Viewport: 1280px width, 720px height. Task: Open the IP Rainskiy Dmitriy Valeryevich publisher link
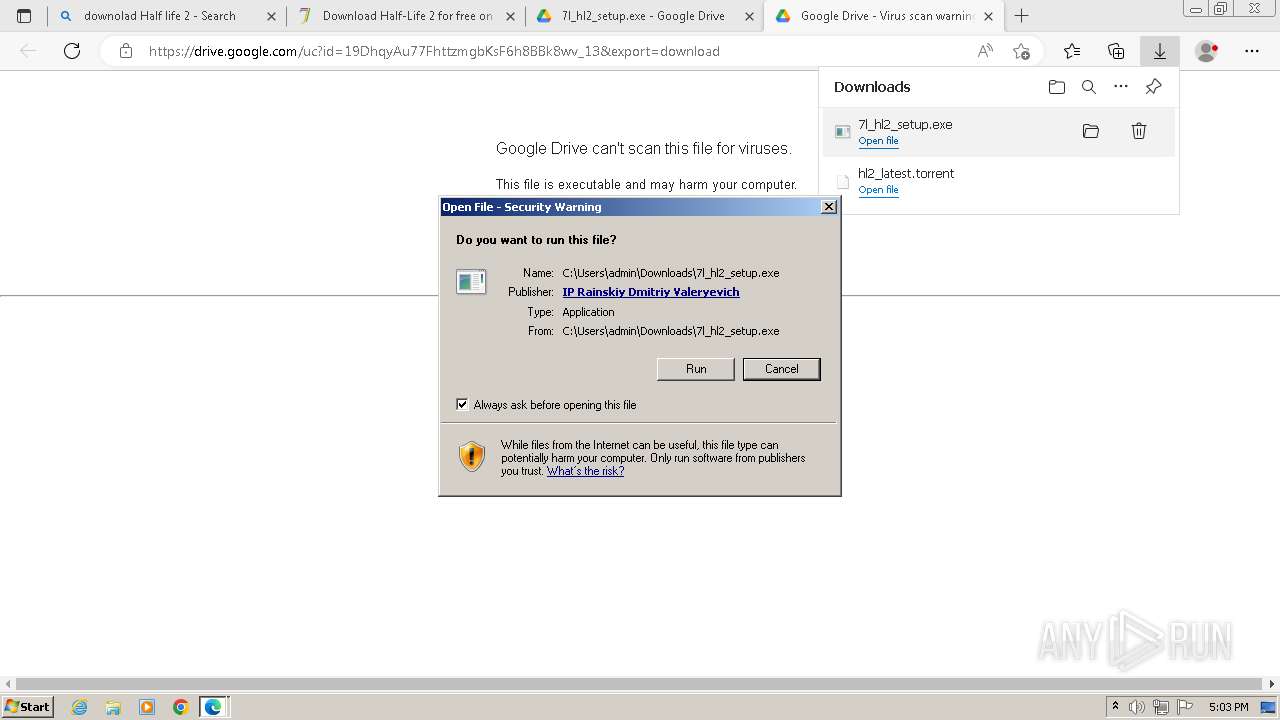click(651, 292)
